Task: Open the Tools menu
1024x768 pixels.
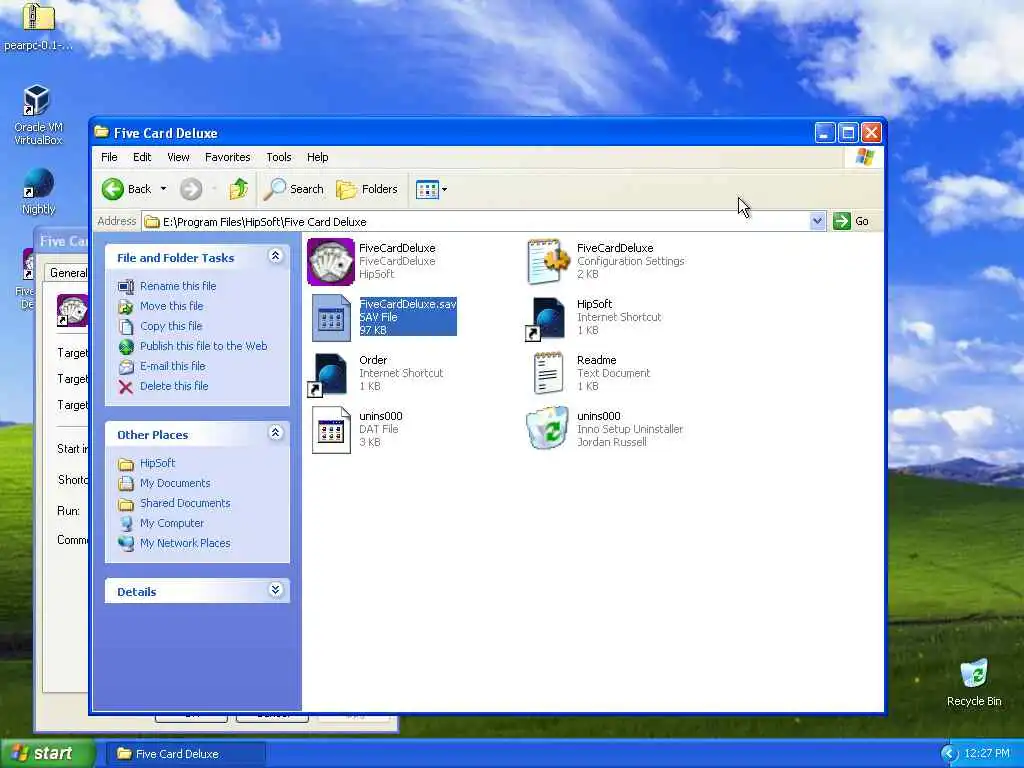Action: click(x=279, y=157)
